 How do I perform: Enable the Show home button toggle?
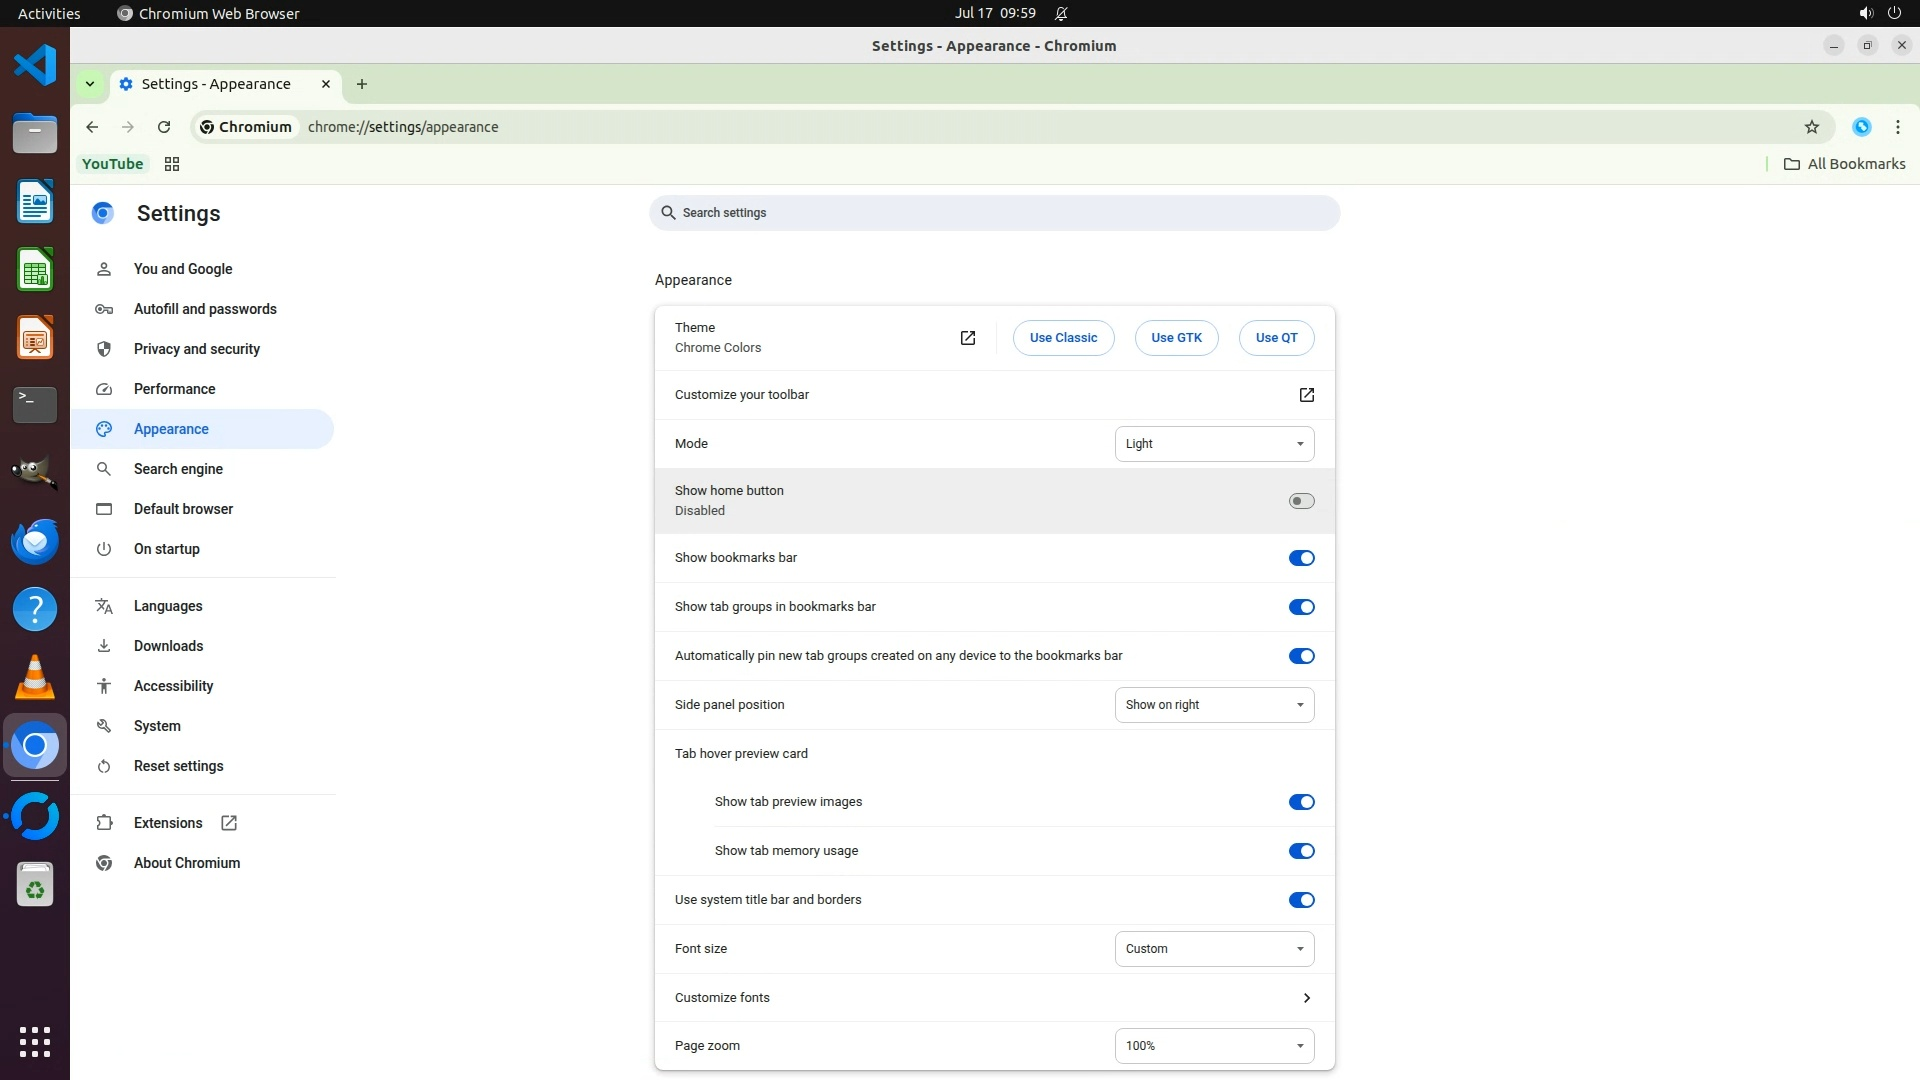tap(1301, 501)
